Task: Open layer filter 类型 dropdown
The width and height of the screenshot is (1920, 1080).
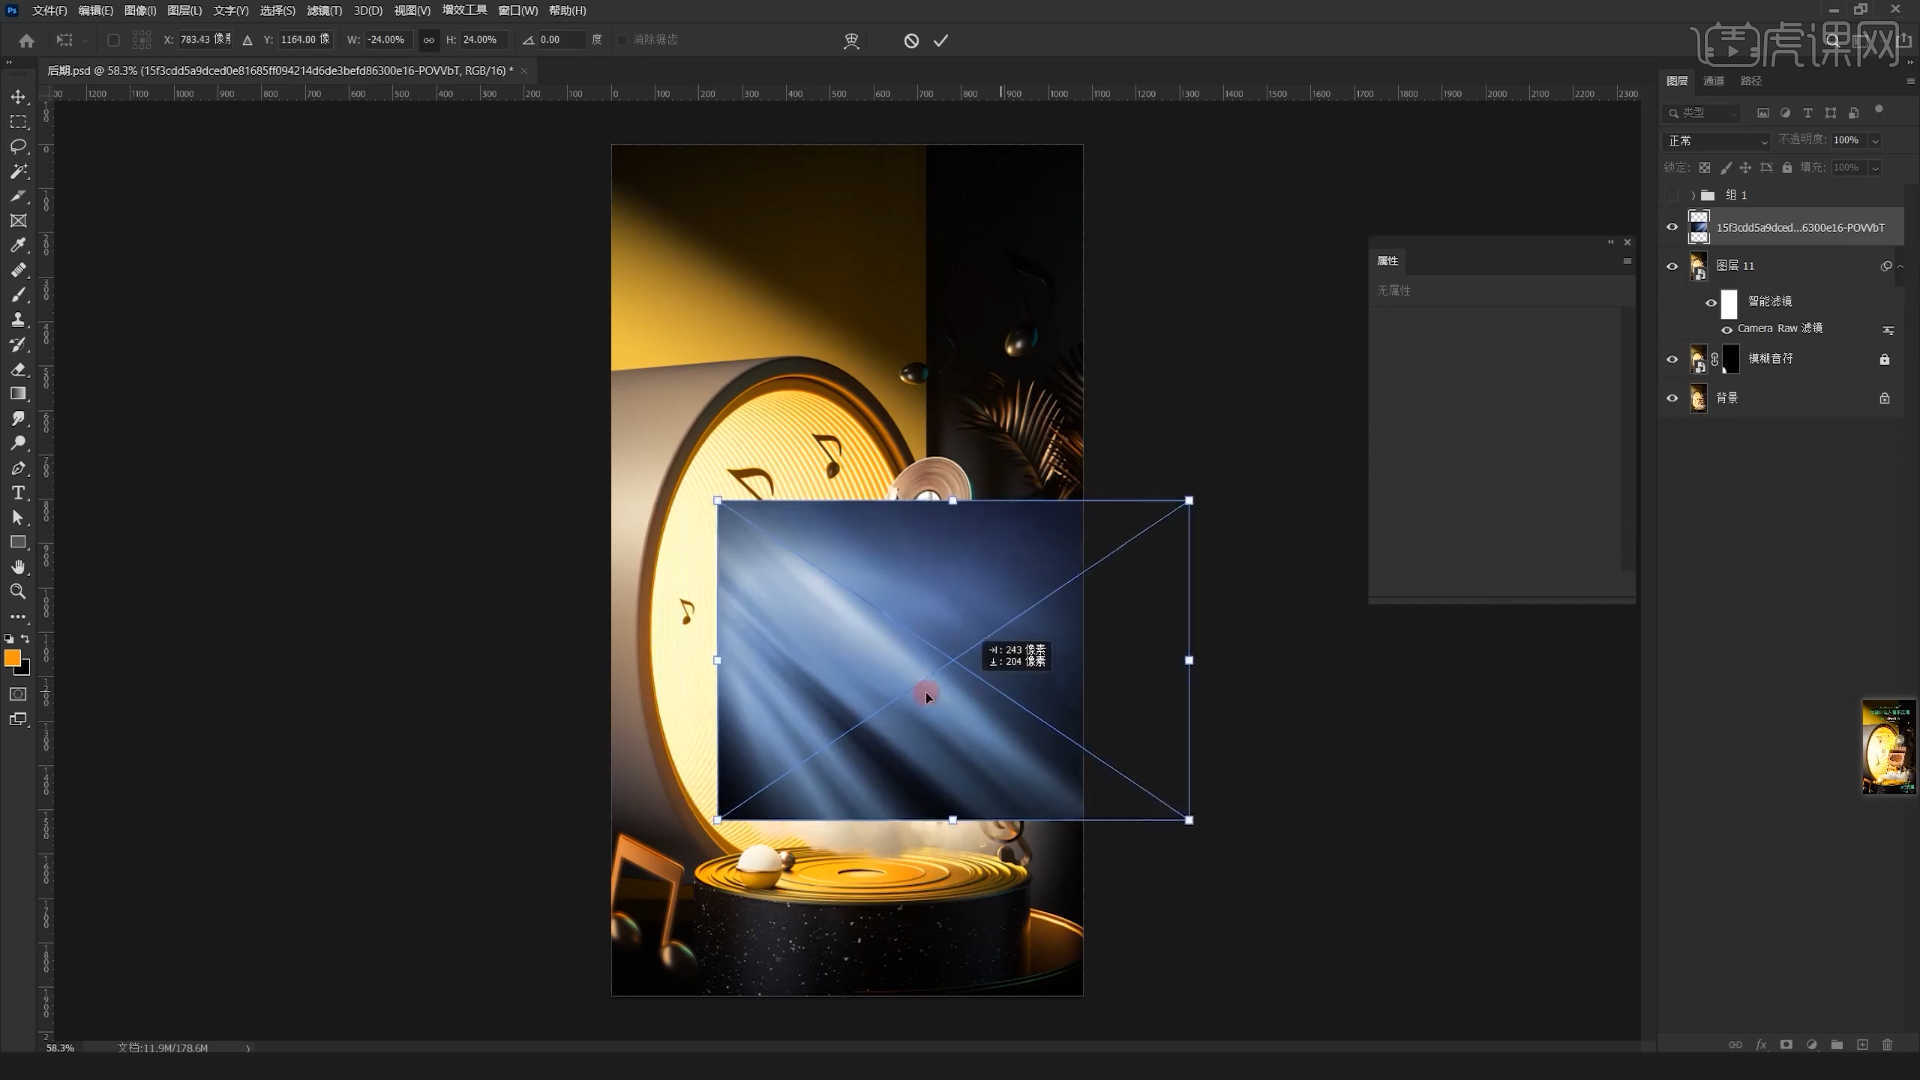Action: point(1702,113)
